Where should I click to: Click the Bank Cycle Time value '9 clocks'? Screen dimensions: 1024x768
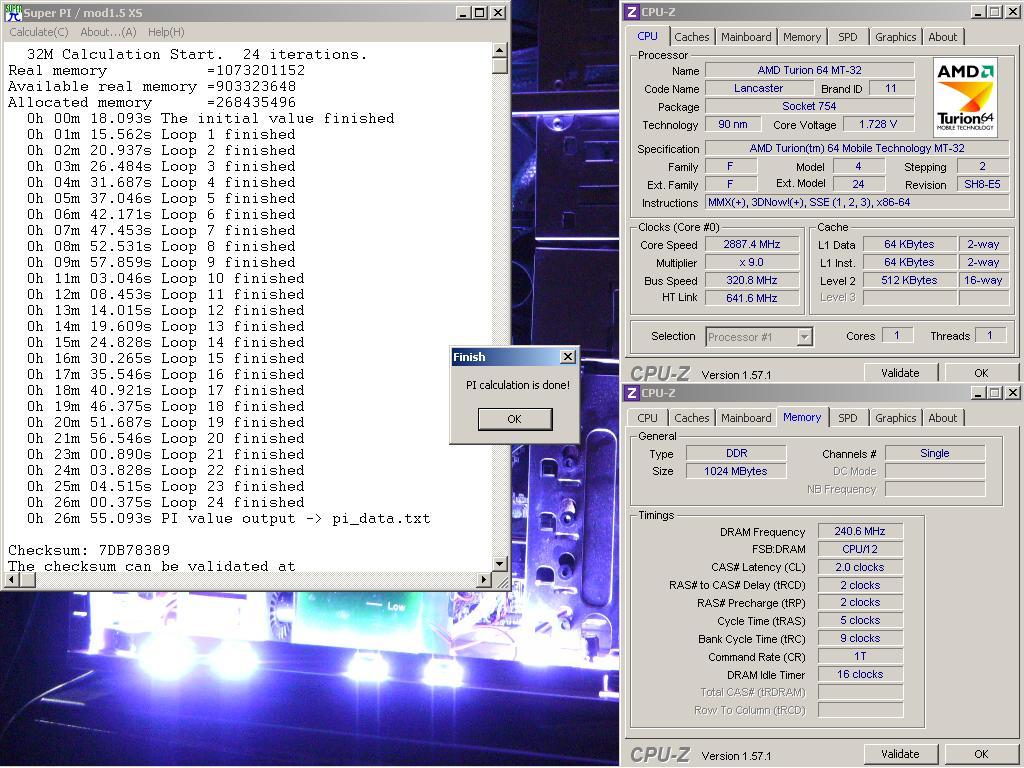(x=860, y=638)
